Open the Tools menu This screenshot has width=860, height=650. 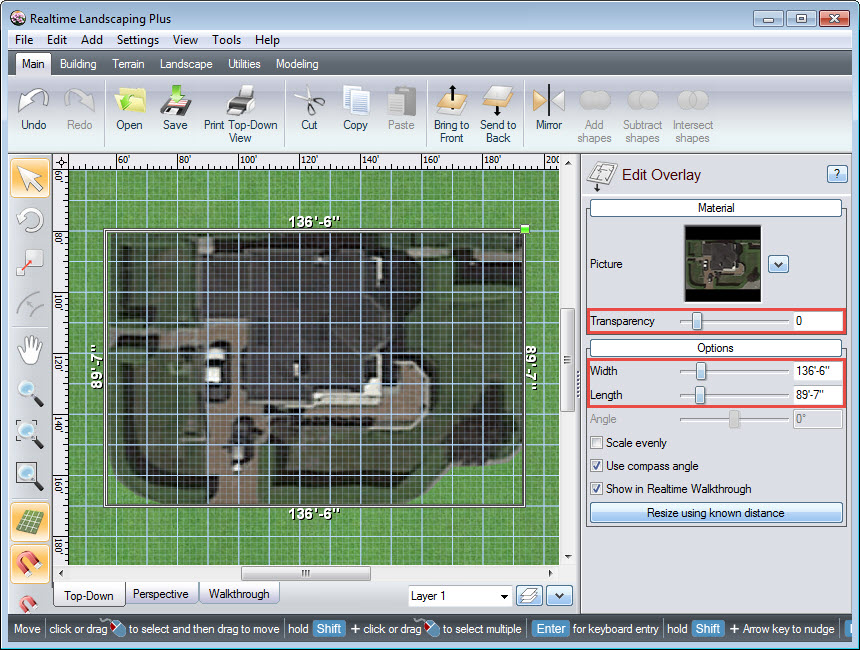pyautogui.click(x=227, y=40)
